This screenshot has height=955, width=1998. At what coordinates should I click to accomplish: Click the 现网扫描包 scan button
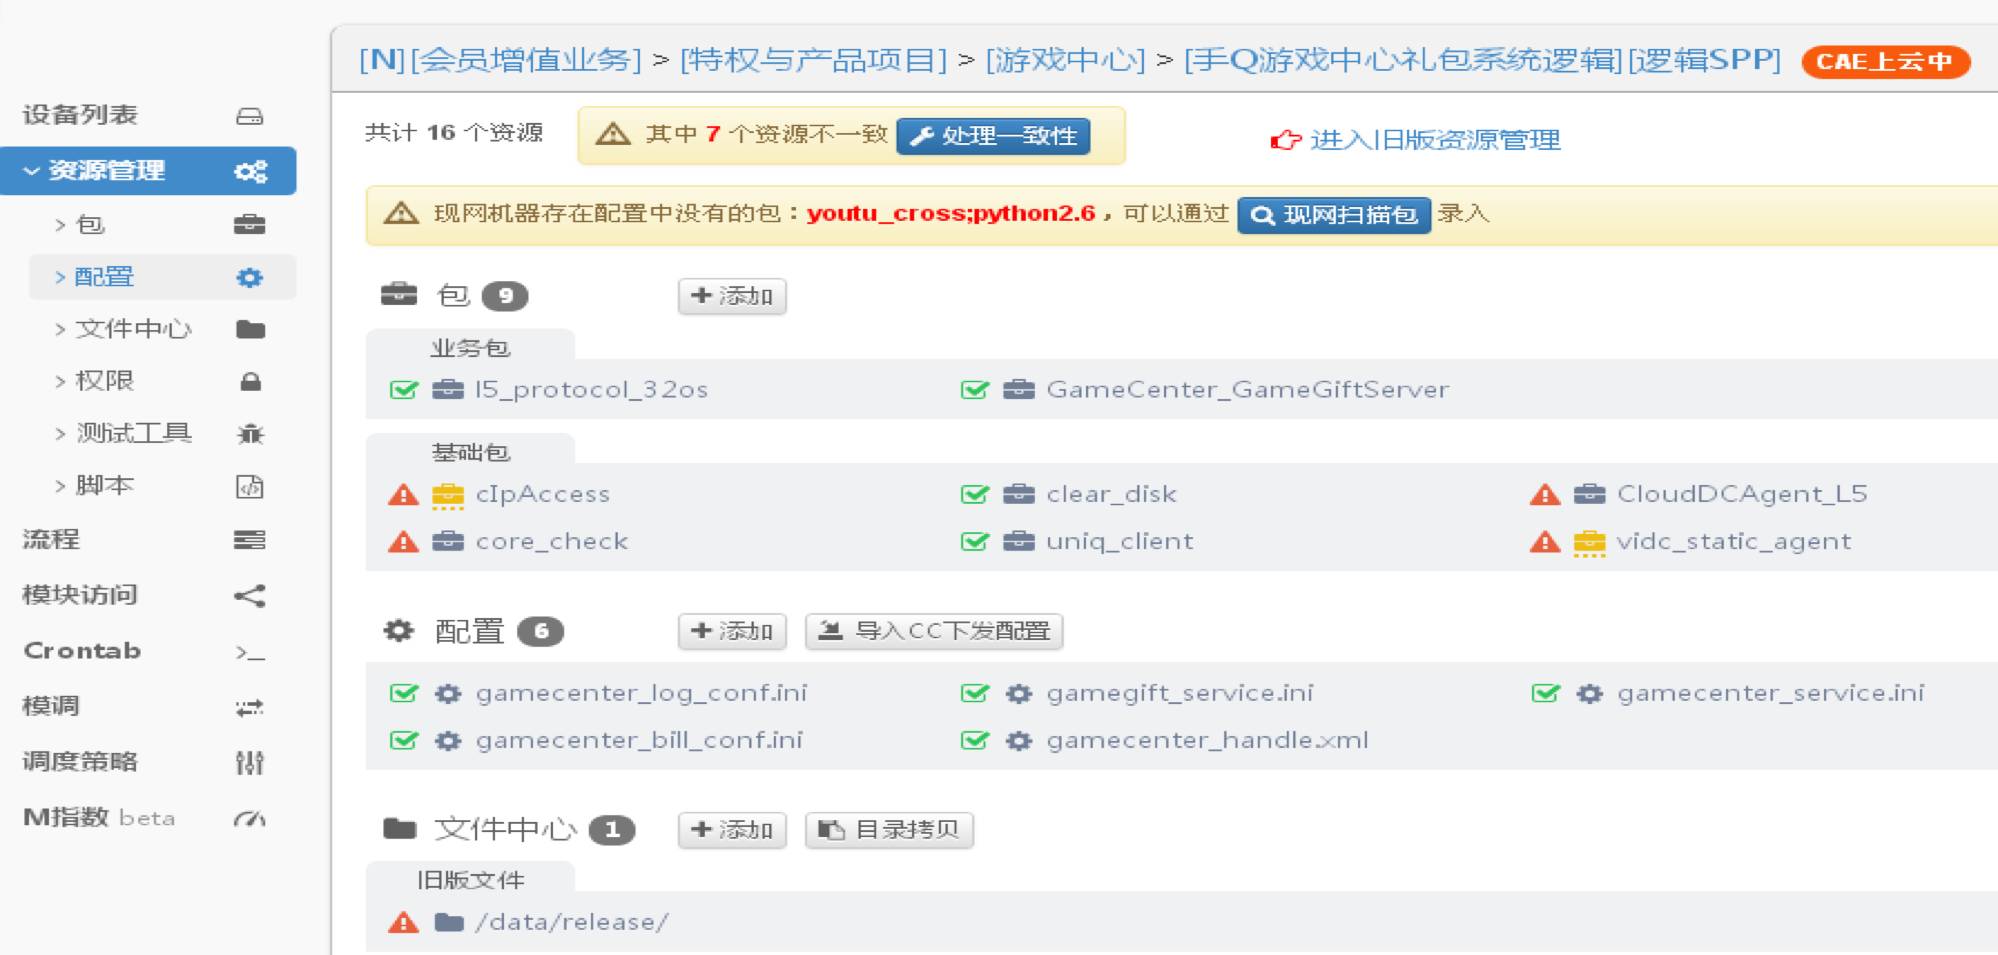point(1334,214)
